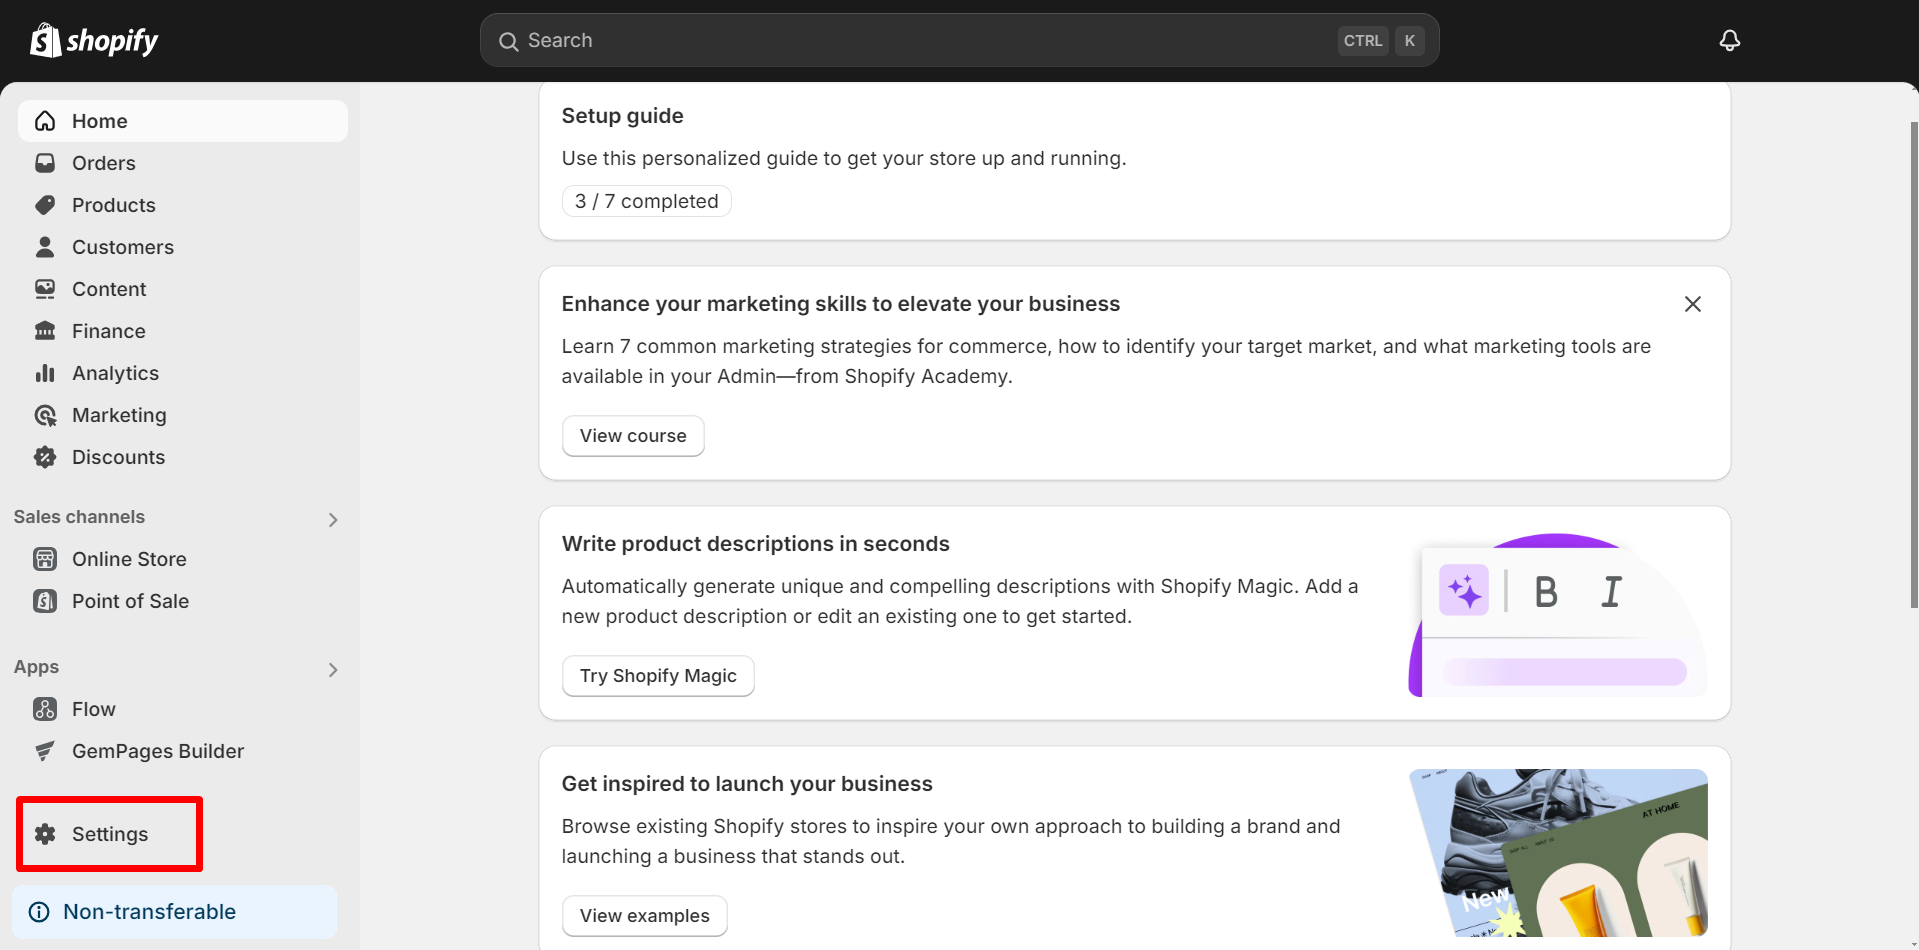The width and height of the screenshot is (1919, 950).
Task: Expand the Apps section
Action: pos(333,669)
